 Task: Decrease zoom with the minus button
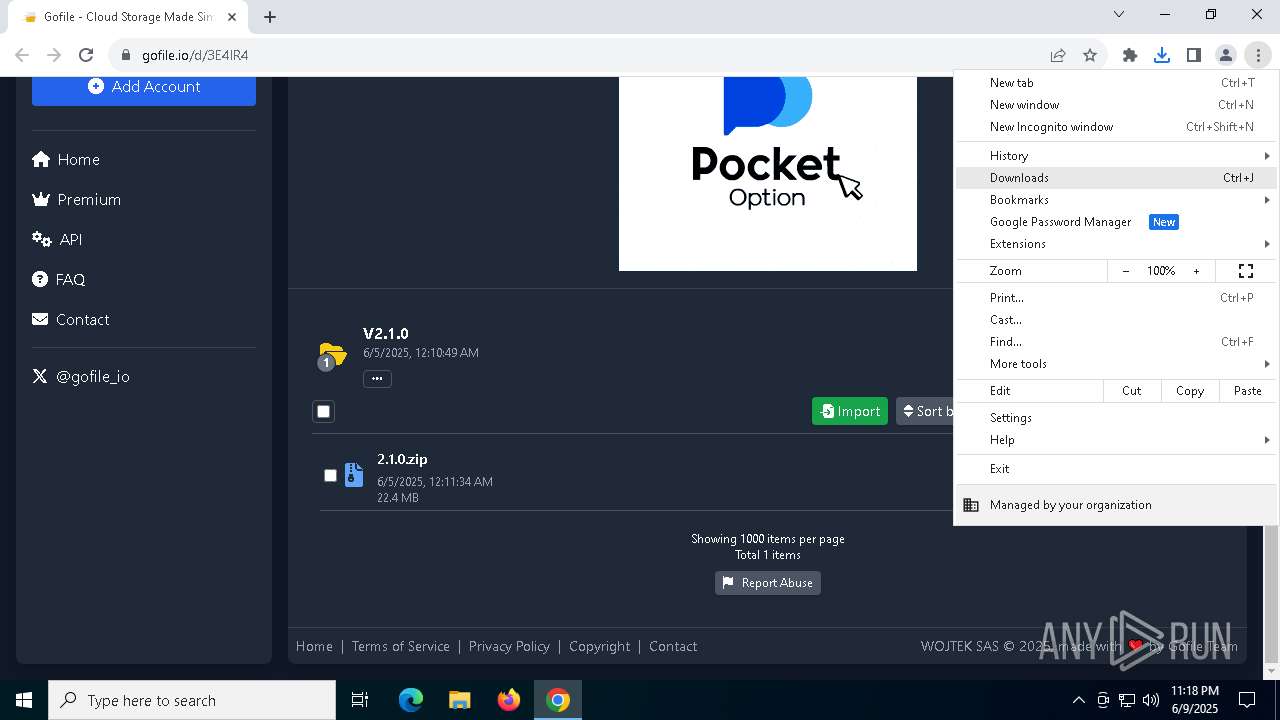[1126, 271]
